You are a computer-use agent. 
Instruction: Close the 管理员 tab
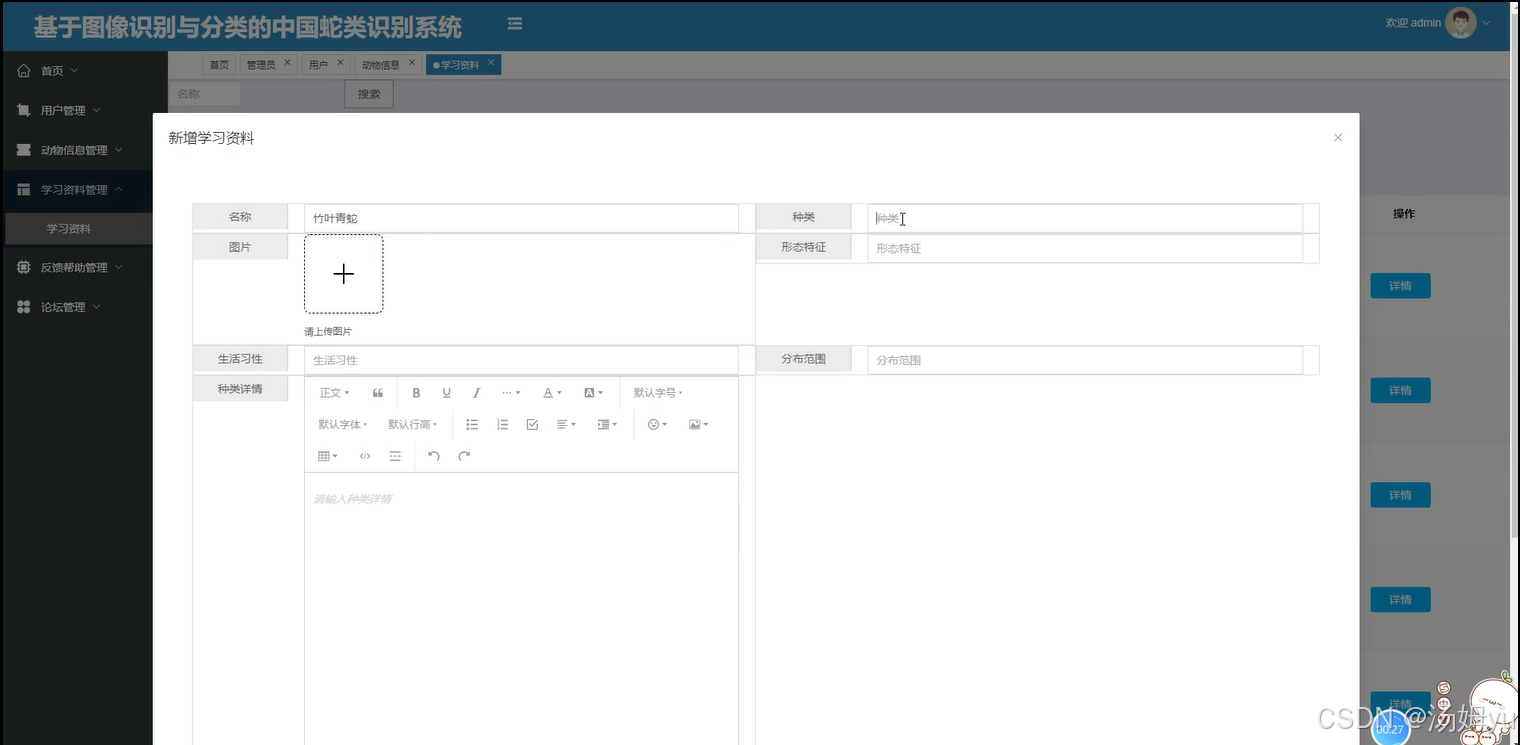pos(288,63)
